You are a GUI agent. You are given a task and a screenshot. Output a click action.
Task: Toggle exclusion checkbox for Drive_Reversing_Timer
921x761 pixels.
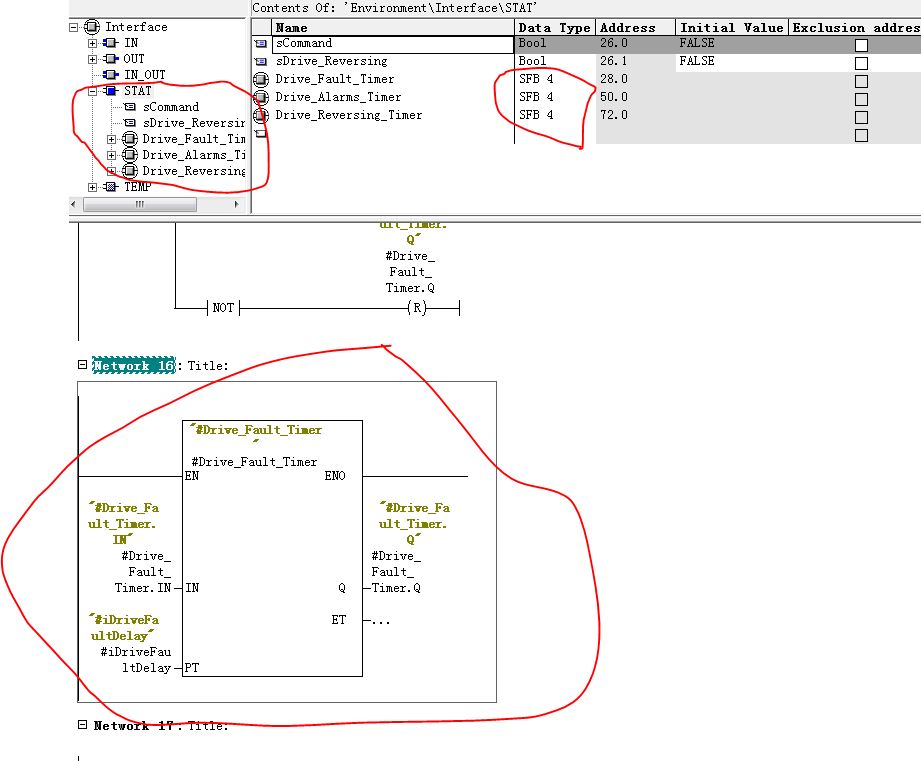tap(862, 117)
